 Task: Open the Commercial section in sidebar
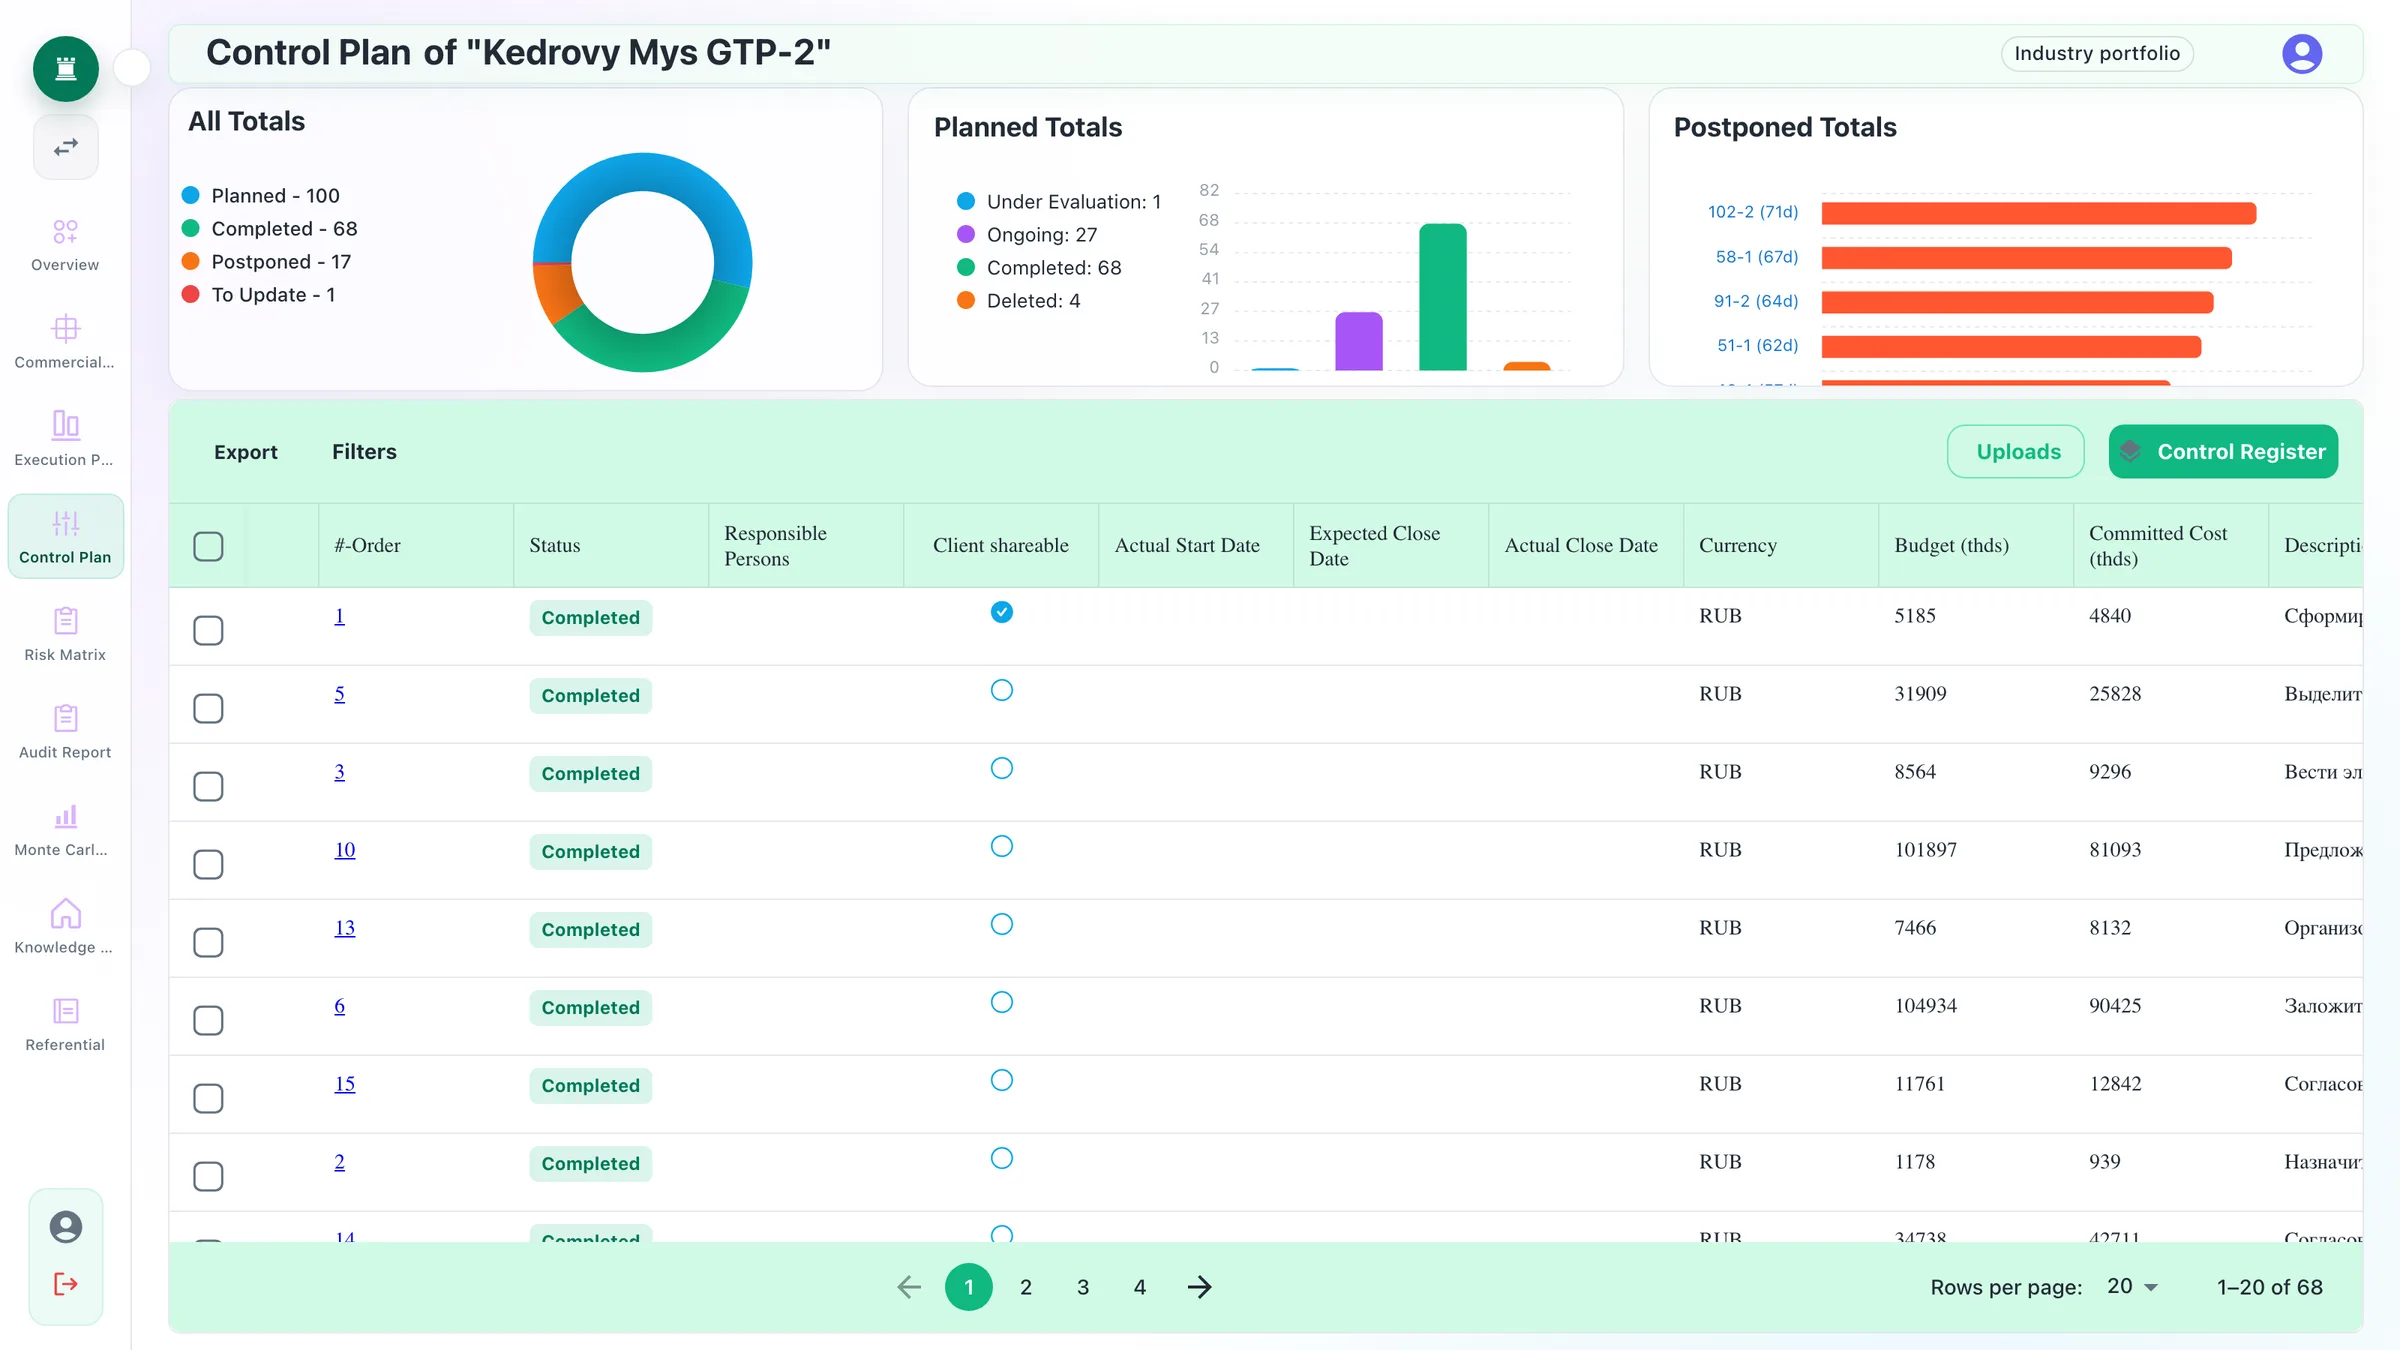[x=65, y=343]
